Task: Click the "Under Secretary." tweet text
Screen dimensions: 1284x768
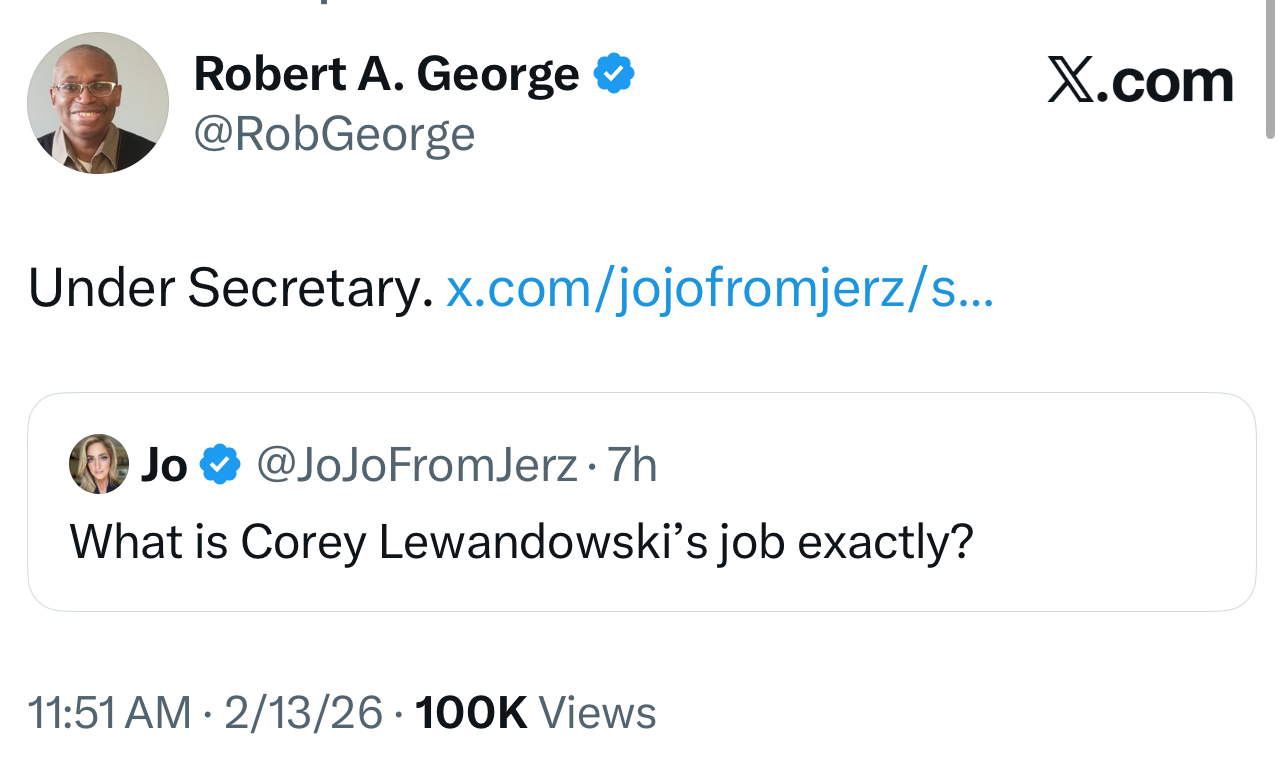Action: [x=230, y=289]
